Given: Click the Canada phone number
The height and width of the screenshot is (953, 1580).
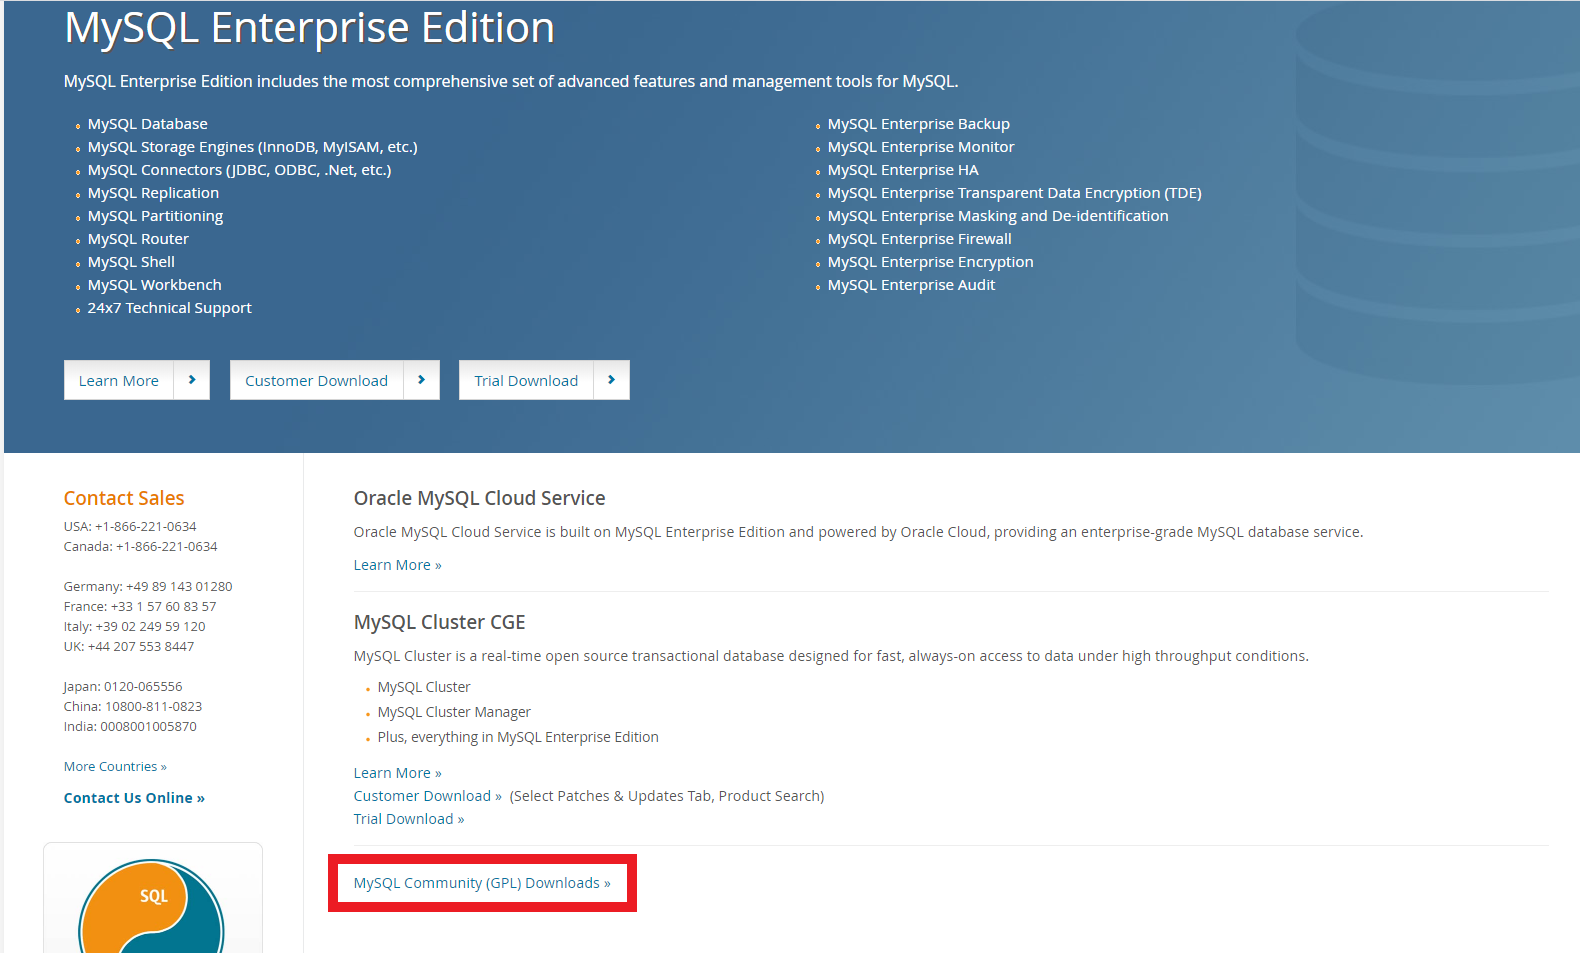Looking at the screenshot, I should 167,547.
